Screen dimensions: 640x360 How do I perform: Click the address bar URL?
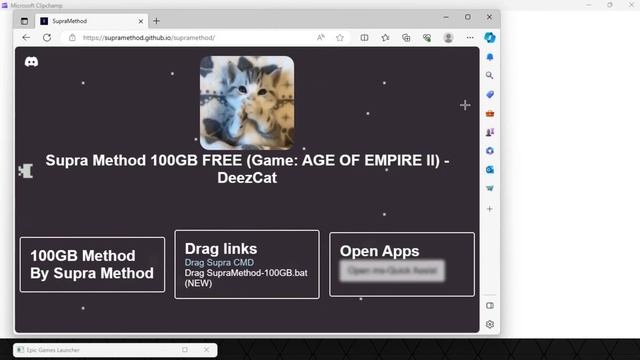tap(149, 38)
